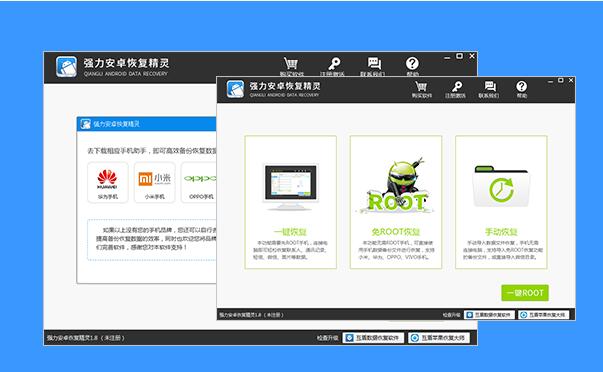Choose the Huawei 华为手机 brand tile

[x=108, y=182]
